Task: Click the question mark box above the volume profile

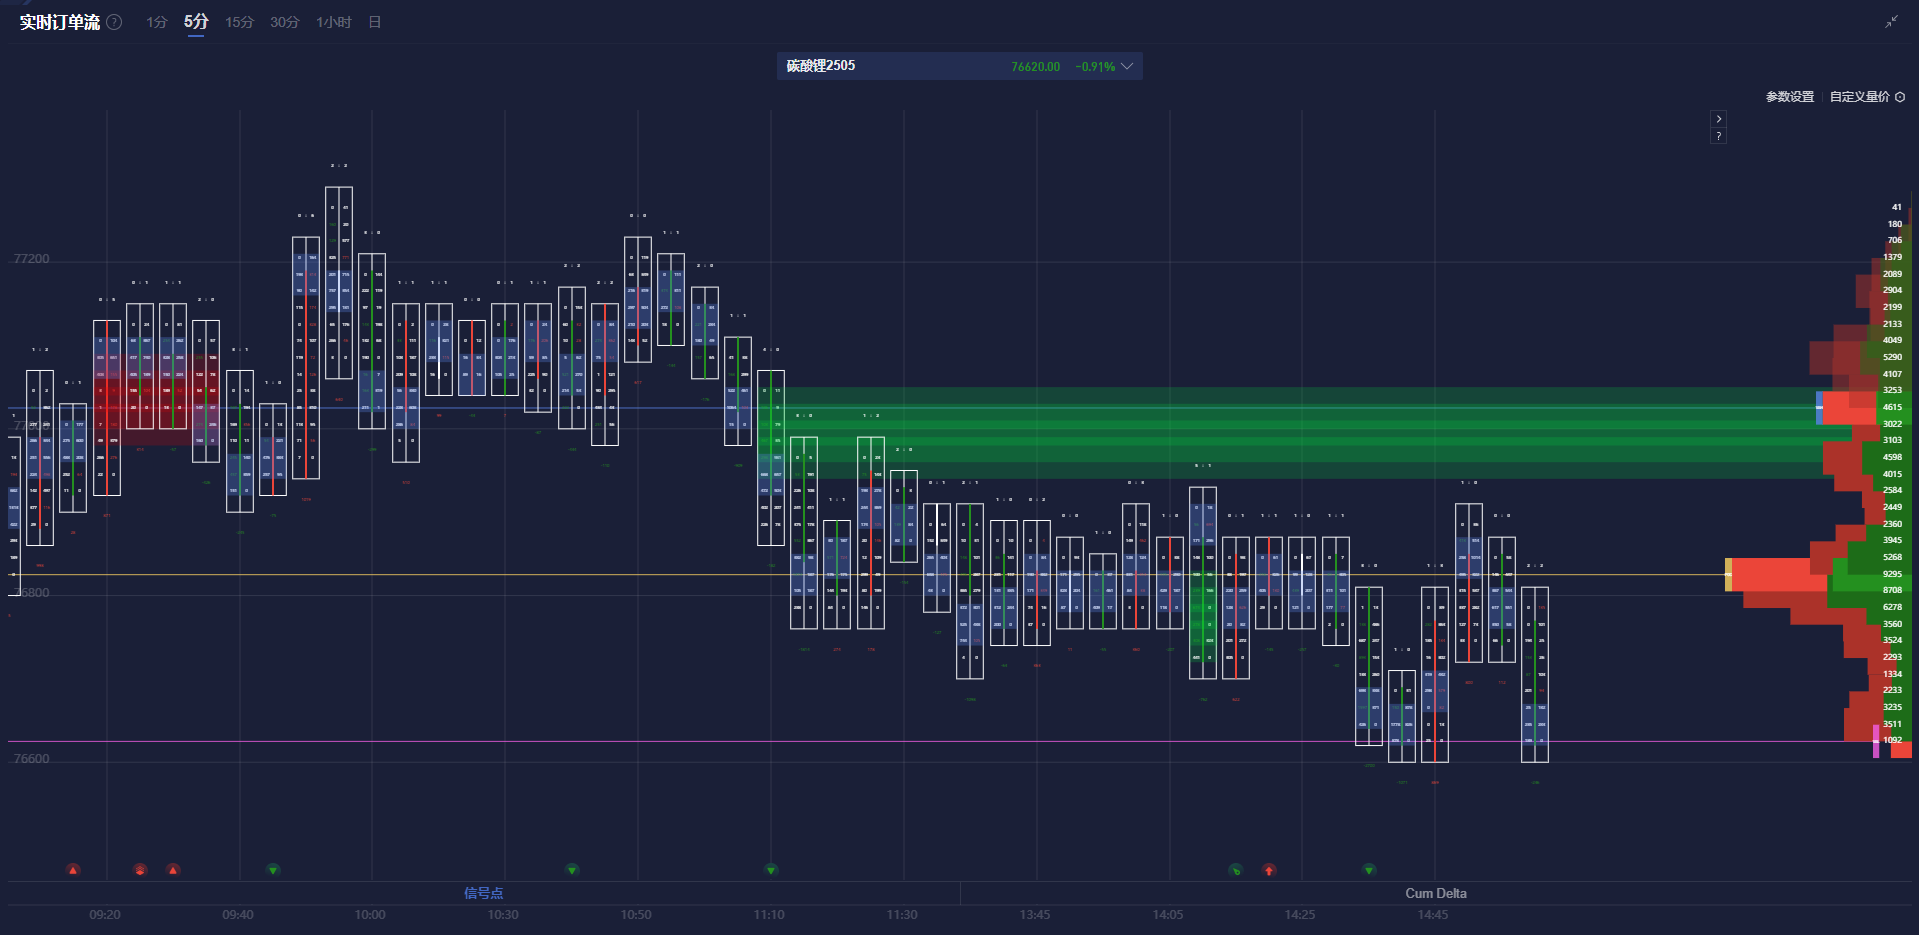Action: click(x=1718, y=136)
